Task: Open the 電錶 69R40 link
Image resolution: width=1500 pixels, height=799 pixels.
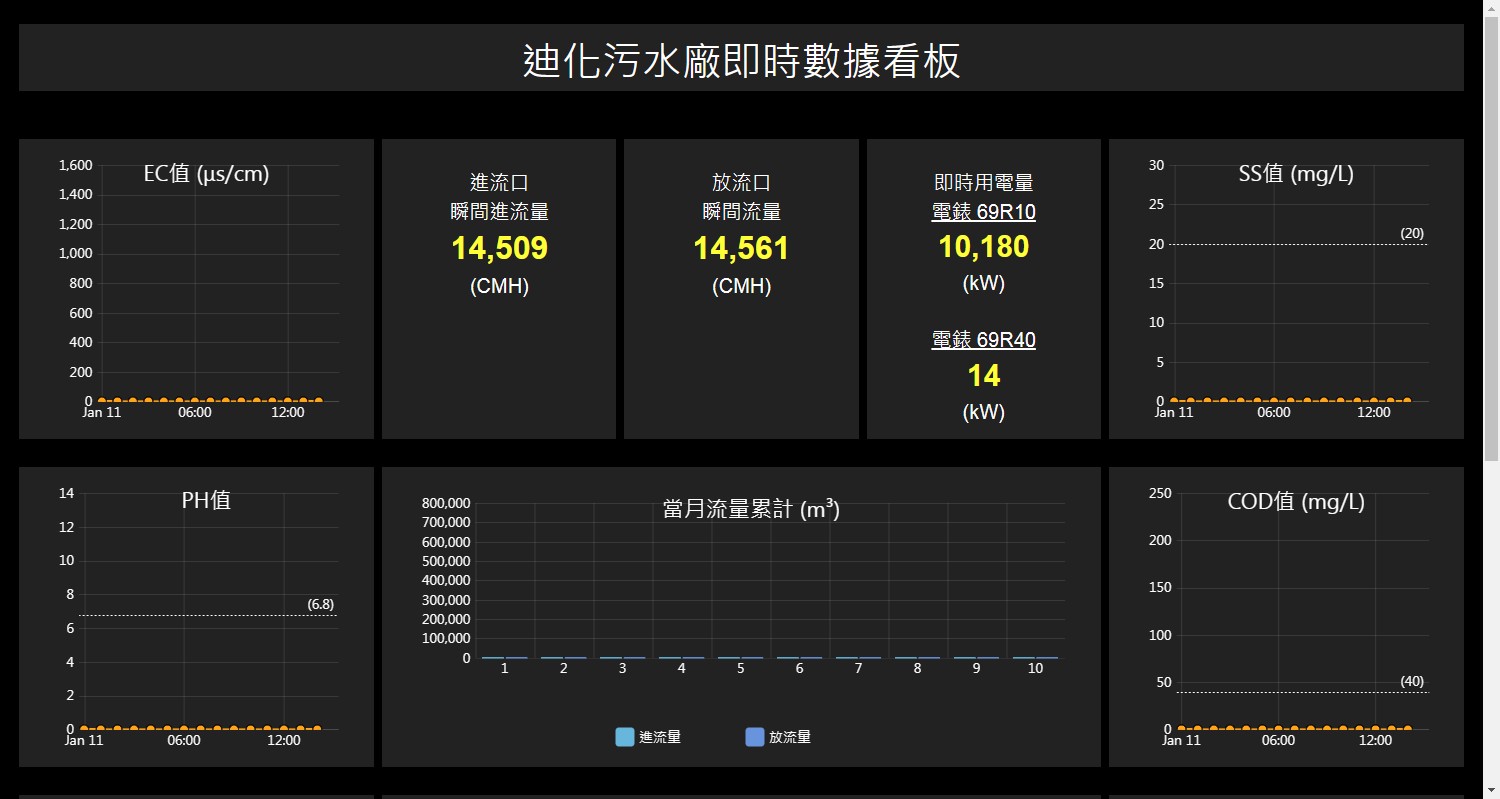Action: tap(983, 340)
